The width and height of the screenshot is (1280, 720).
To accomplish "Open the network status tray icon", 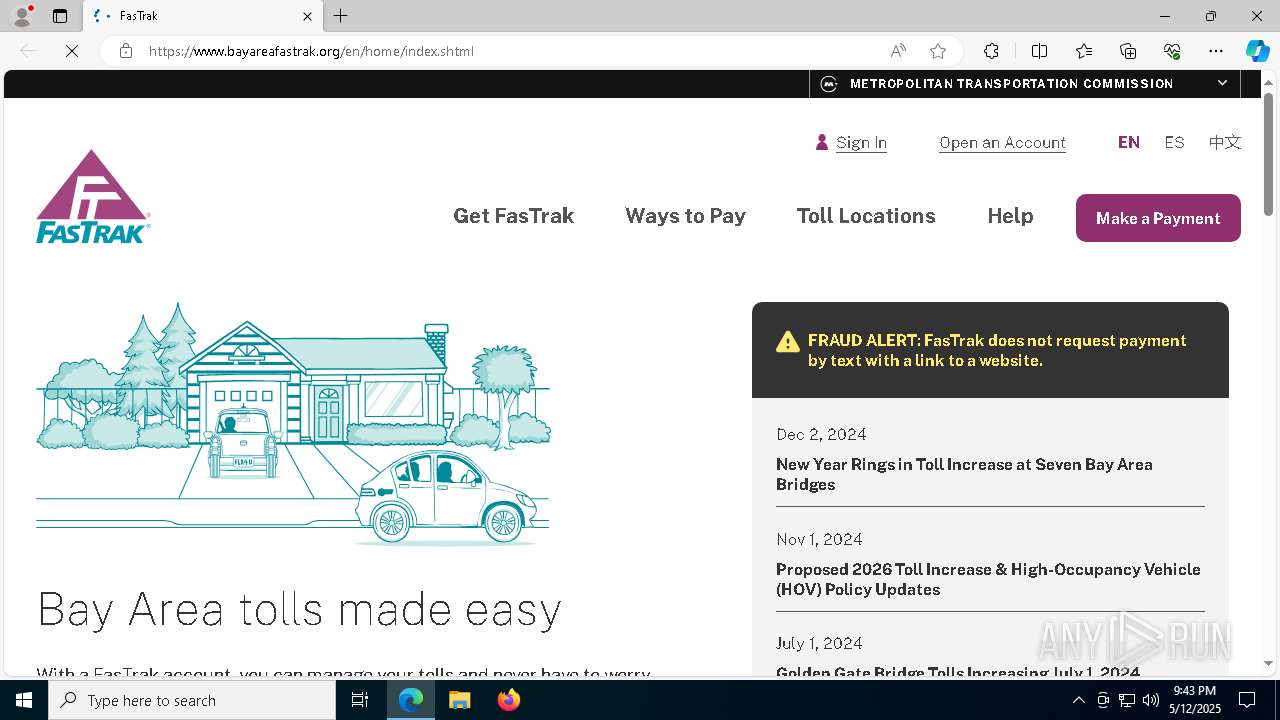I will tap(1127, 700).
